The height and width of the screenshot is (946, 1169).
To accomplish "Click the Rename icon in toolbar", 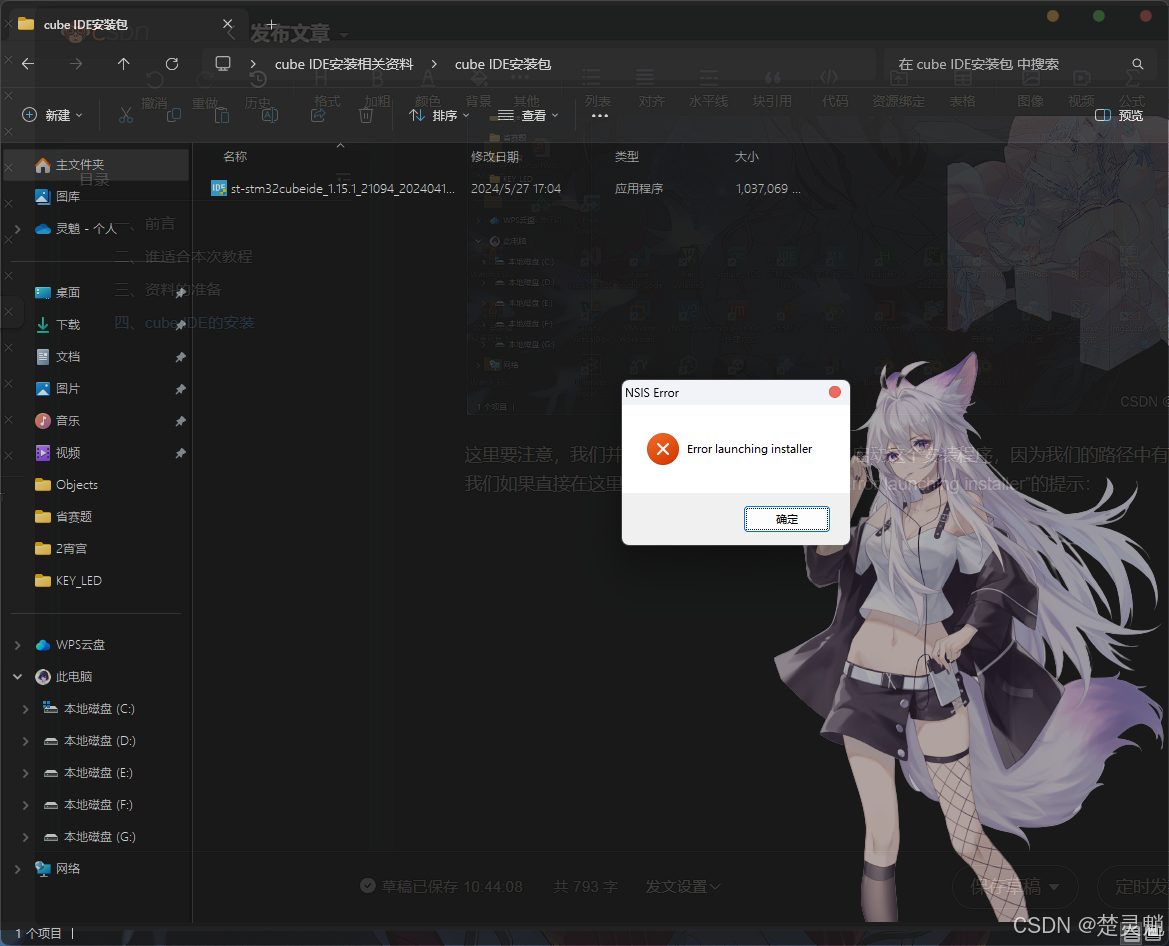I will click(x=270, y=115).
